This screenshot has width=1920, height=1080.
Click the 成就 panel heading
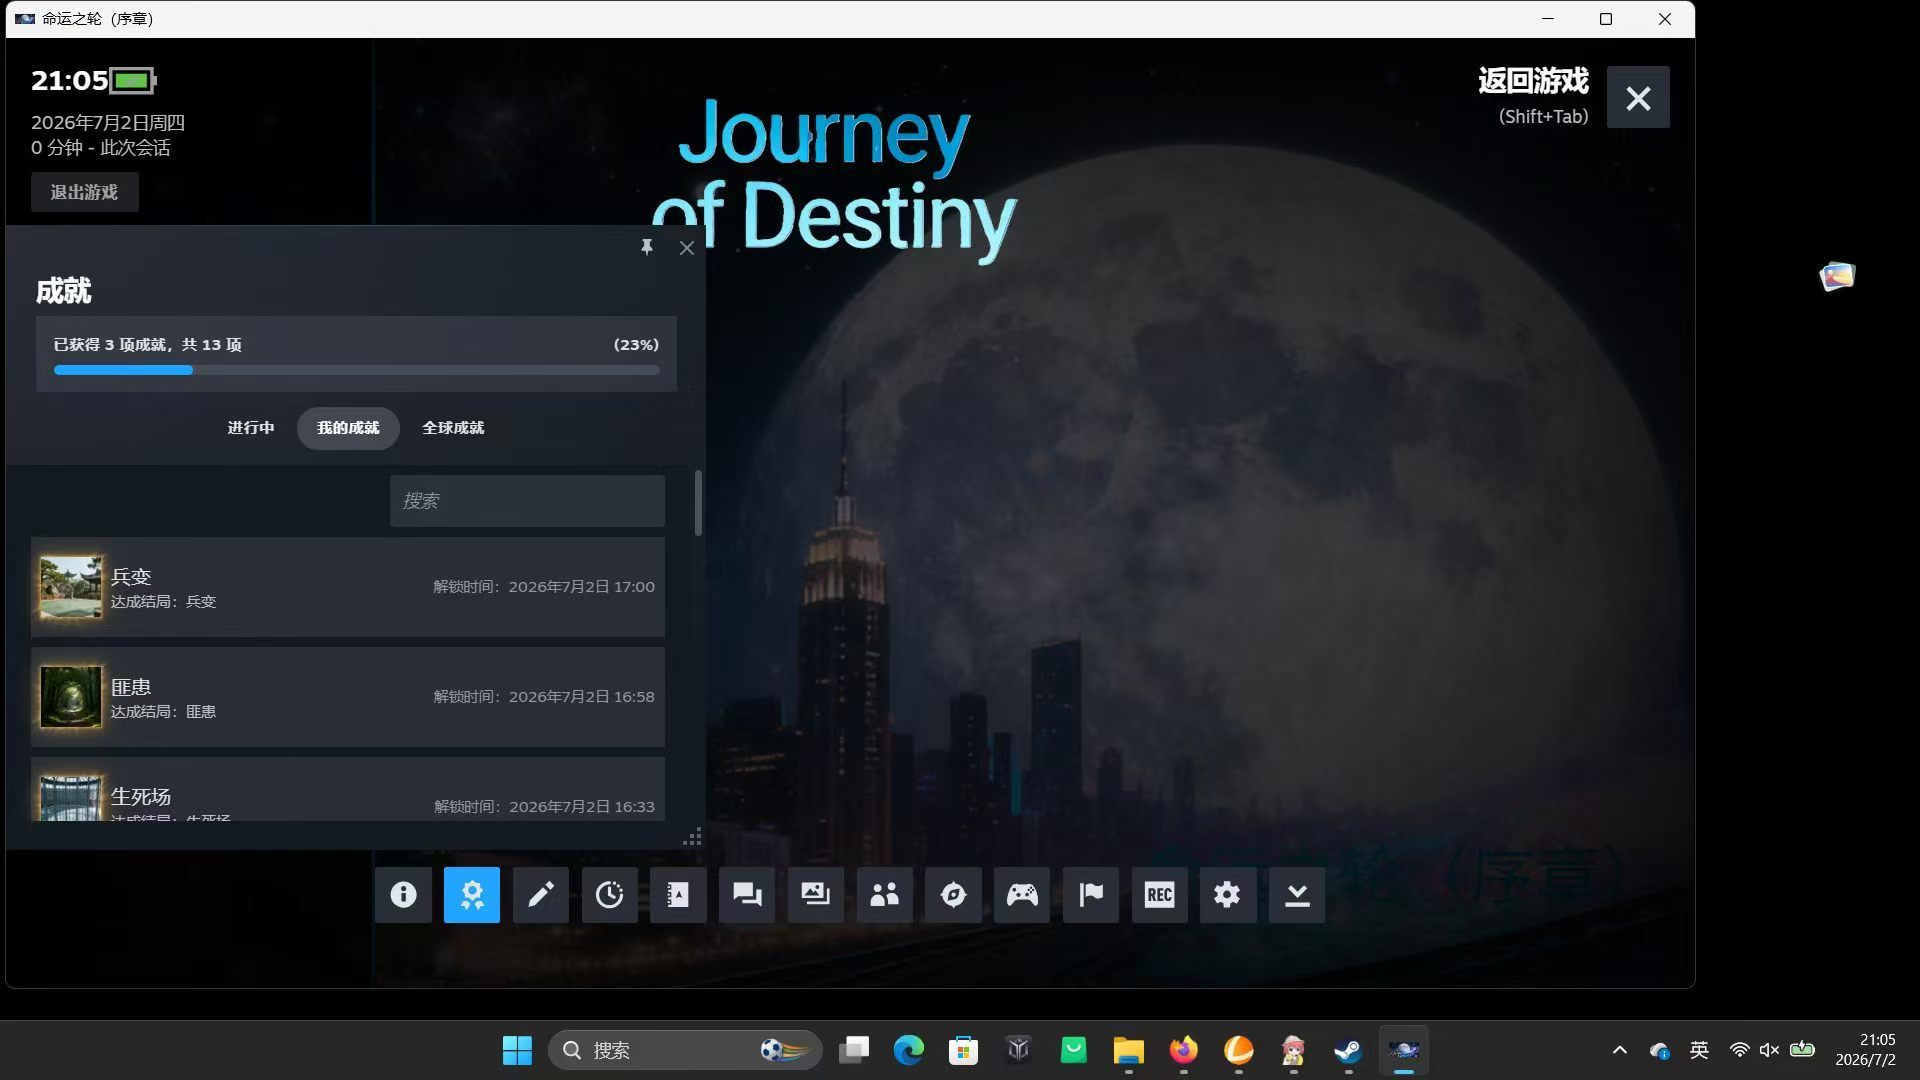[64, 291]
